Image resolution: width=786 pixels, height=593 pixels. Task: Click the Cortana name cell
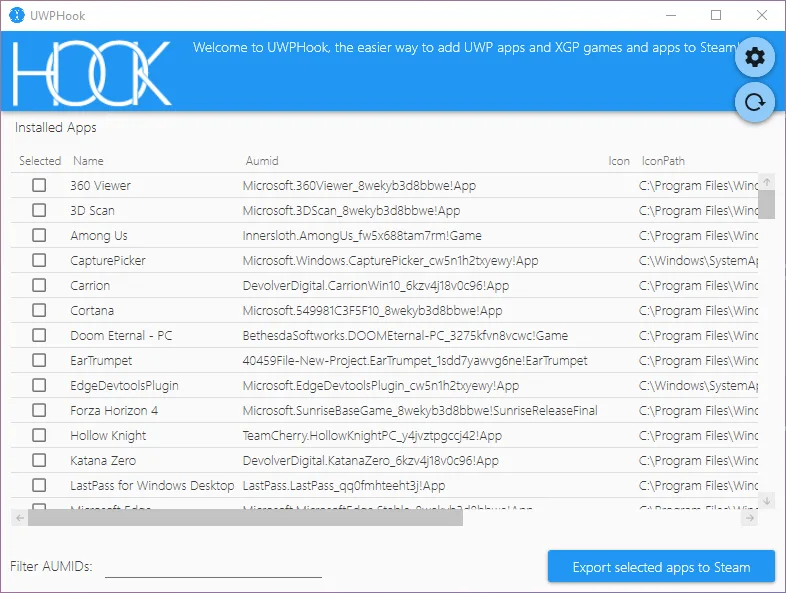92,311
